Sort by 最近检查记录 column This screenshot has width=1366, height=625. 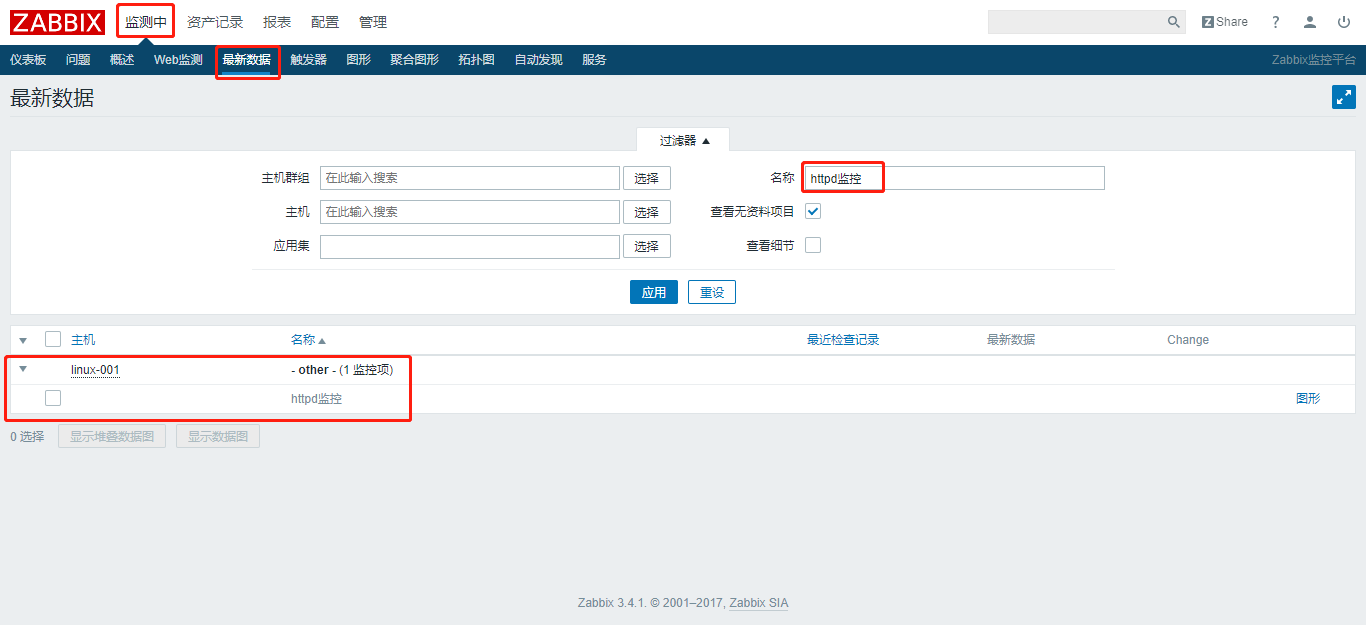point(843,340)
